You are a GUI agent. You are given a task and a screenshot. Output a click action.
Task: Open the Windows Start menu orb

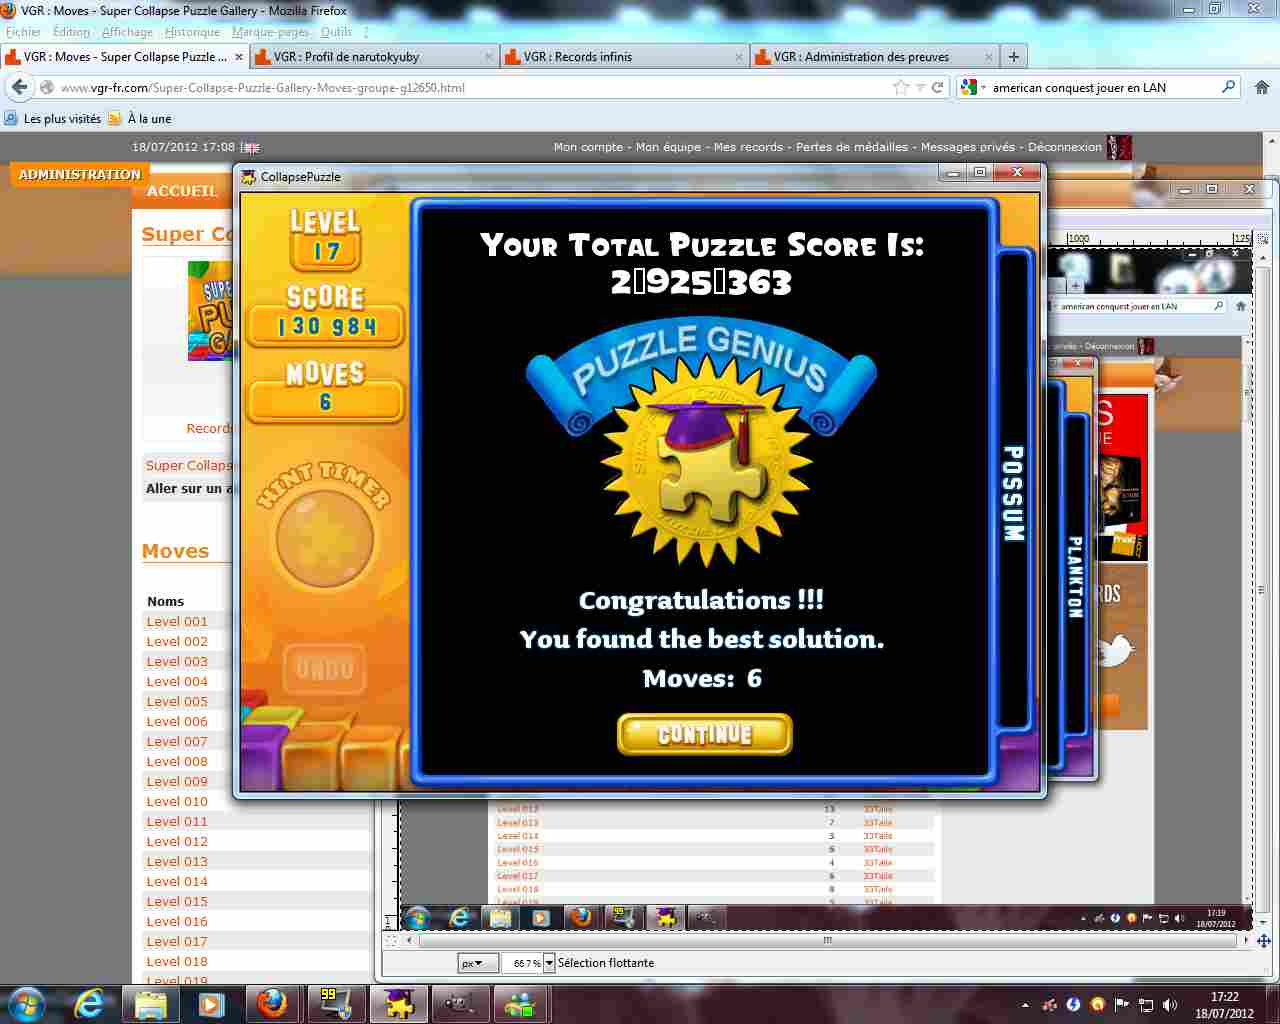27,1003
